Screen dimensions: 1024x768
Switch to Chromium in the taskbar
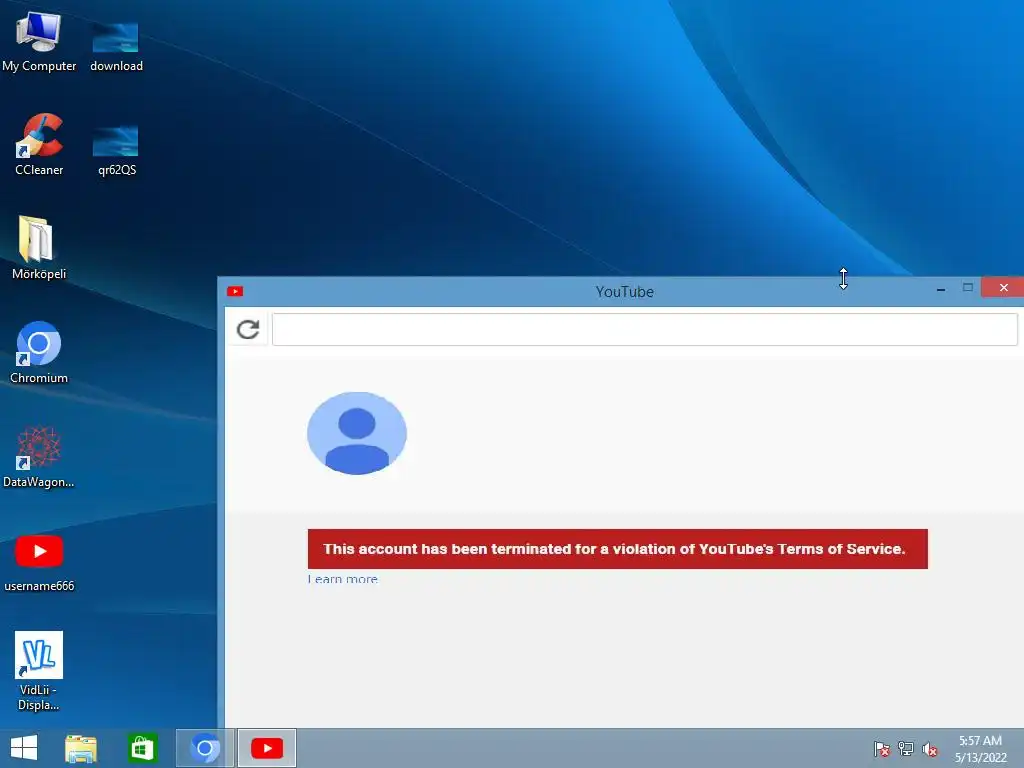coord(205,748)
